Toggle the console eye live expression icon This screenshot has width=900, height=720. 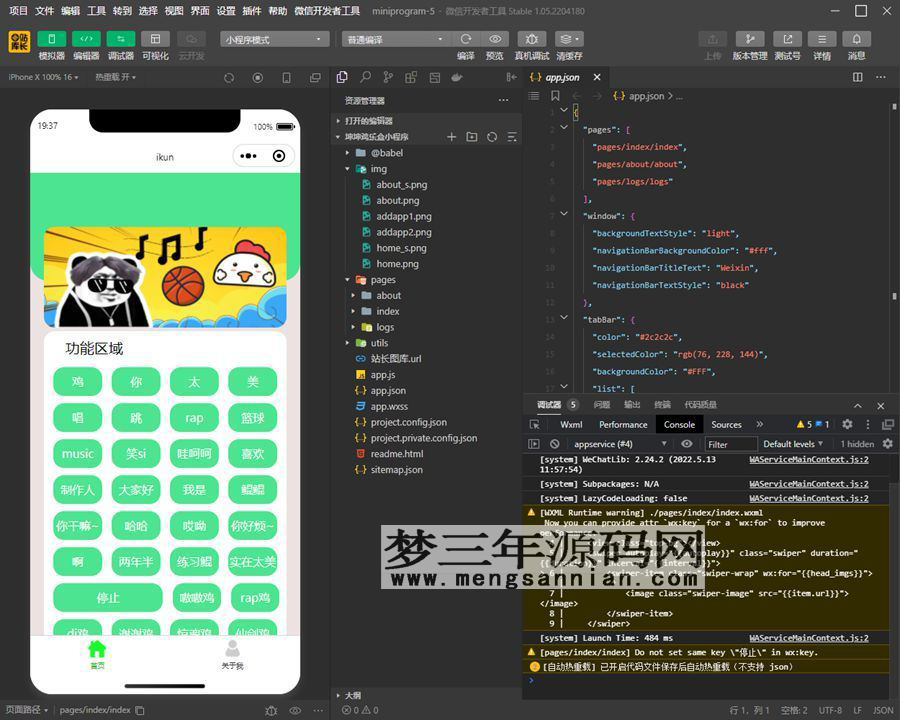pyautogui.click(x=688, y=444)
